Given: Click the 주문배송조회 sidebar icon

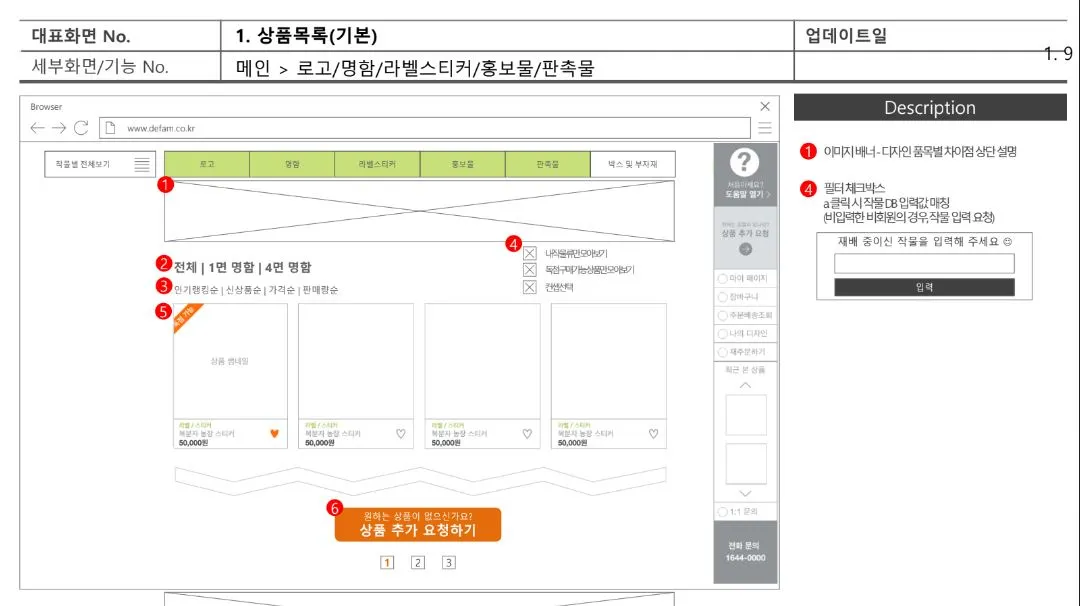Looking at the screenshot, I should pyautogui.click(x=745, y=315).
